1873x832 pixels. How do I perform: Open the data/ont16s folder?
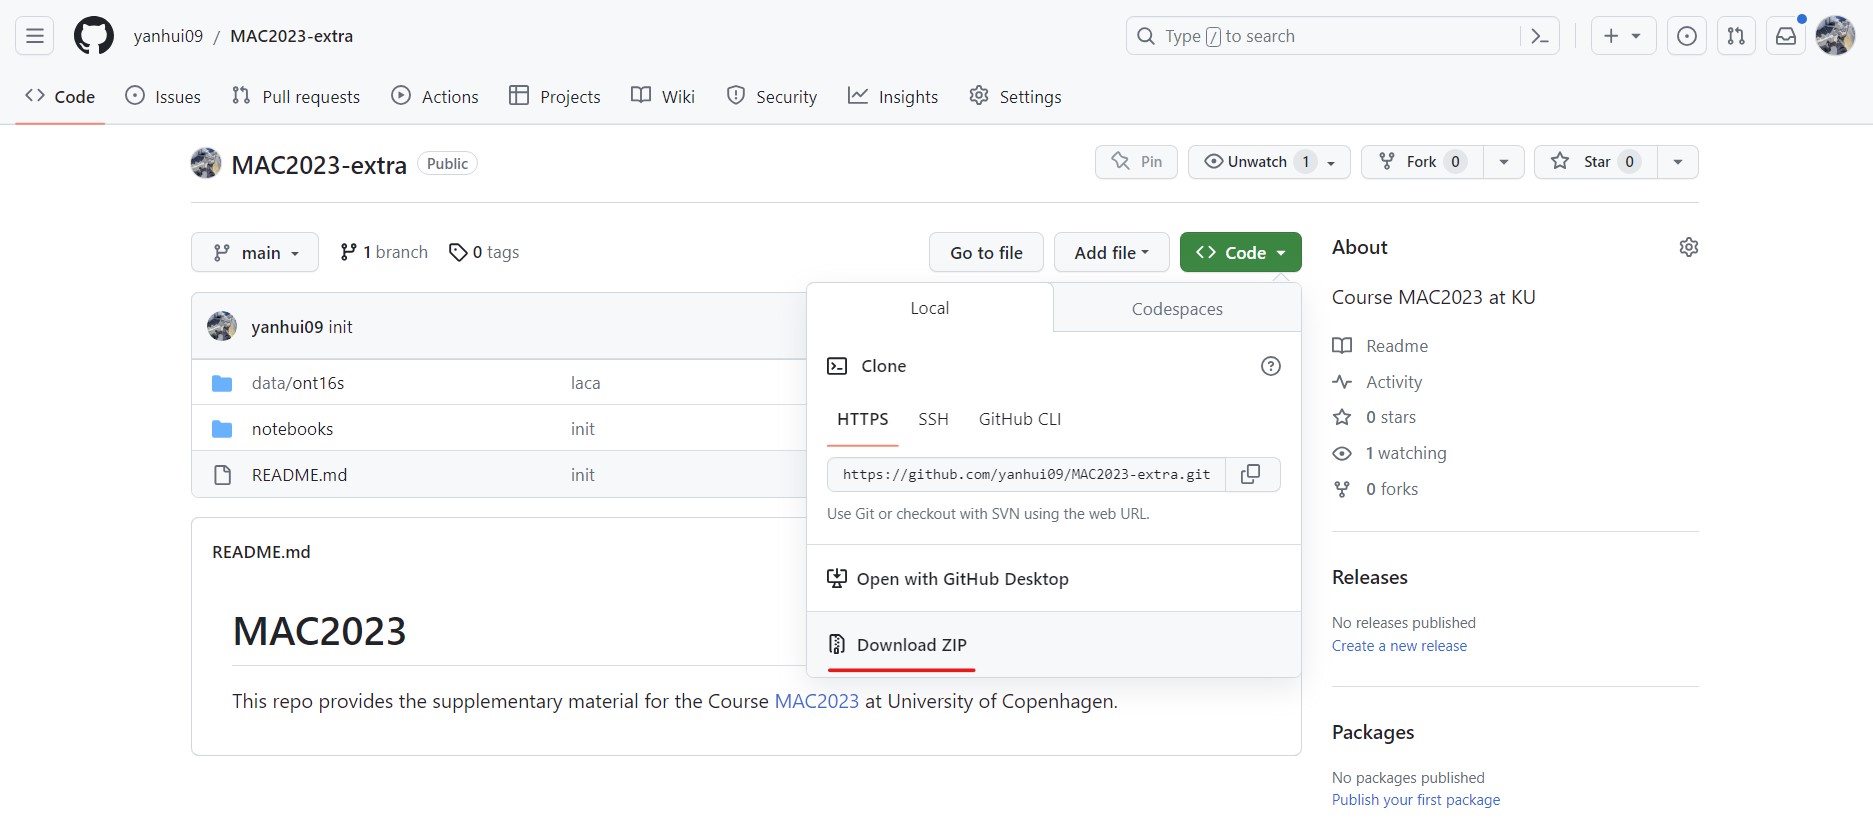pos(298,383)
